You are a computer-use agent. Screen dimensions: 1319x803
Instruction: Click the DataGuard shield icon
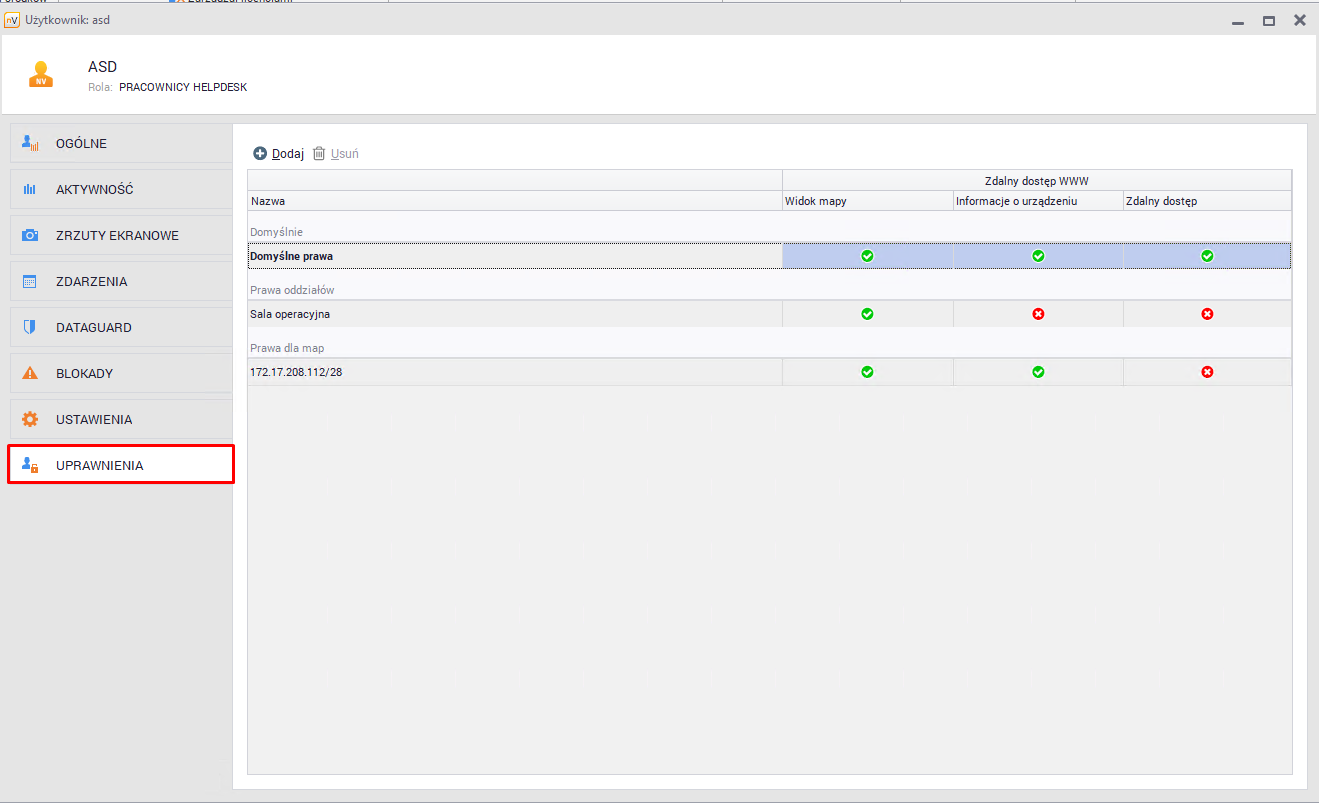coord(30,327)
